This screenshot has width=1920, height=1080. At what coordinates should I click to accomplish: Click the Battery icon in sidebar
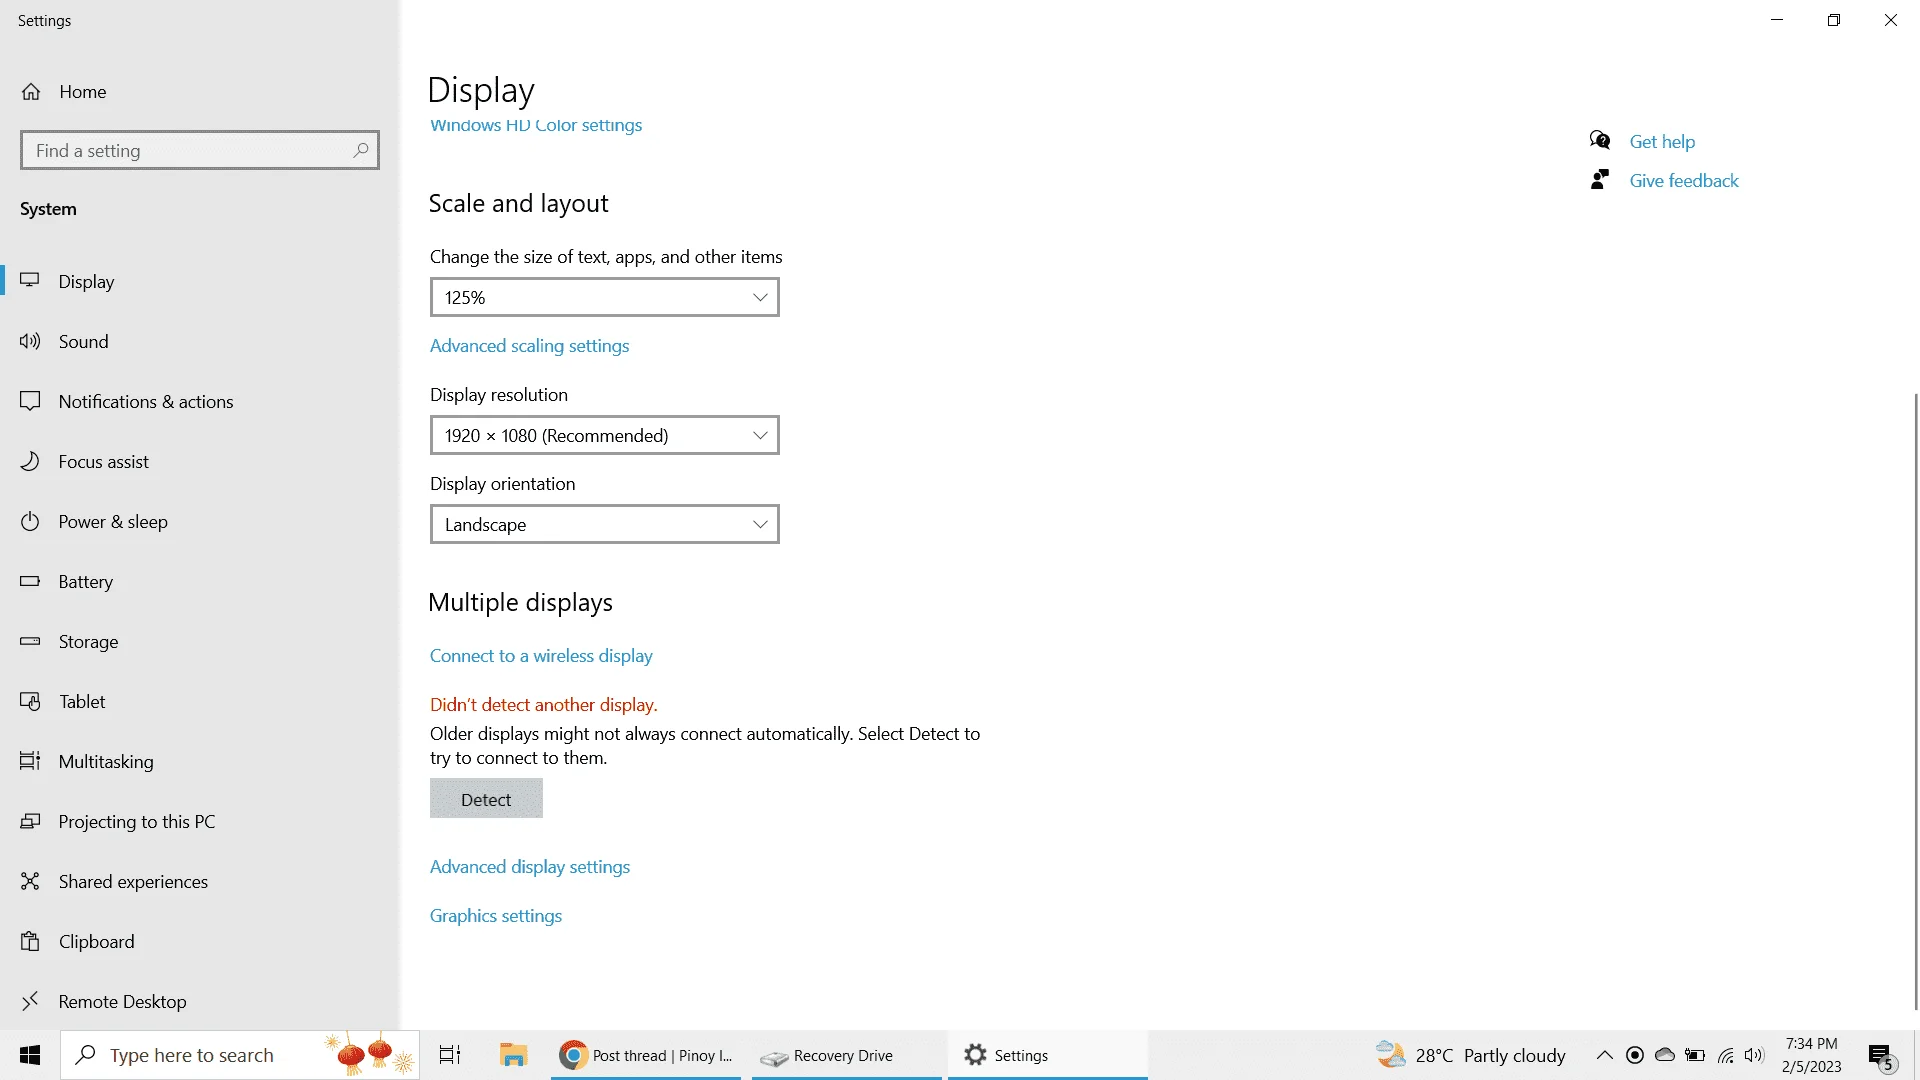pos(30,581)
